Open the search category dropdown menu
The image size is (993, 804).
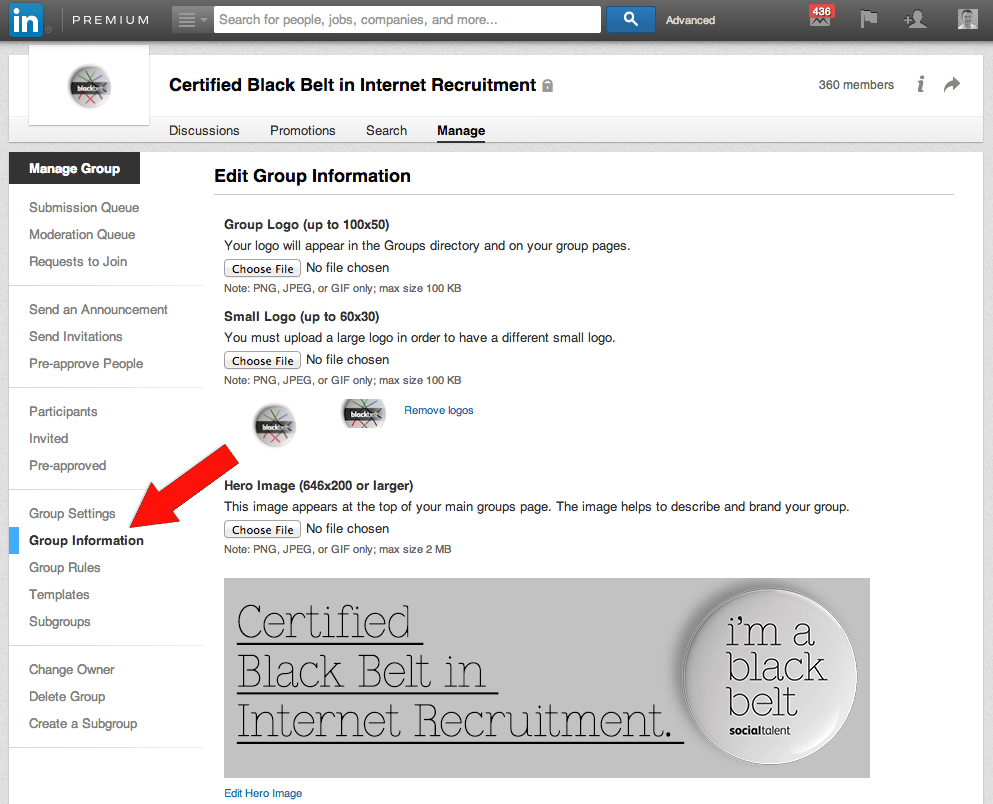(193, 20)
